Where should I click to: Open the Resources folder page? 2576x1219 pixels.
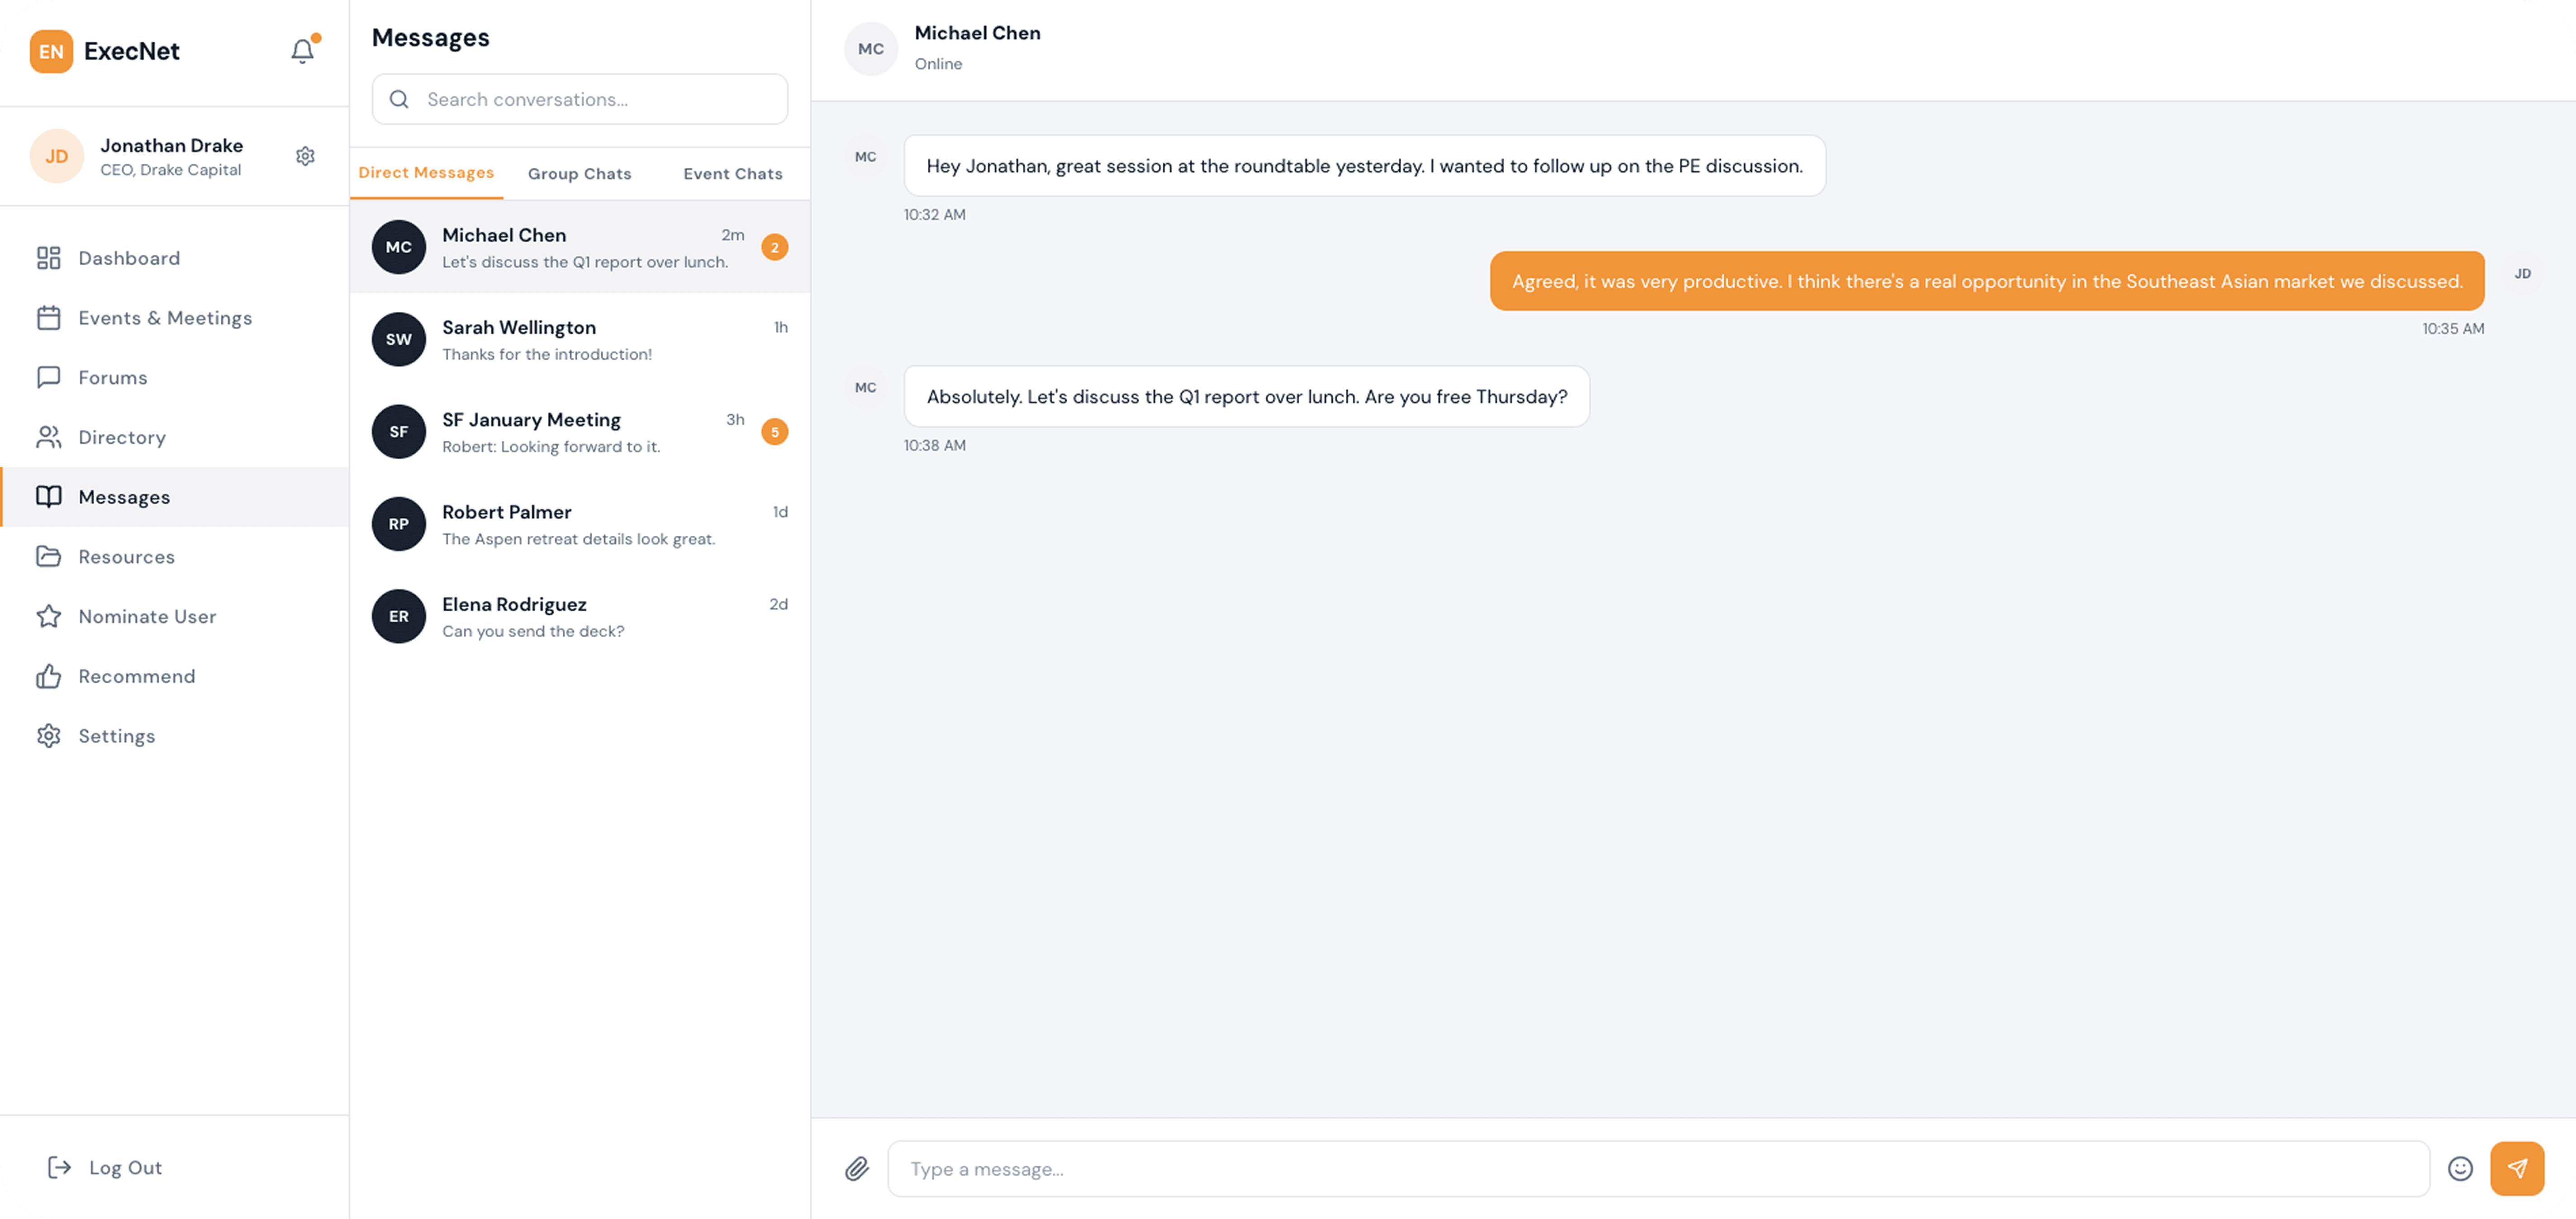click(126, 557)
